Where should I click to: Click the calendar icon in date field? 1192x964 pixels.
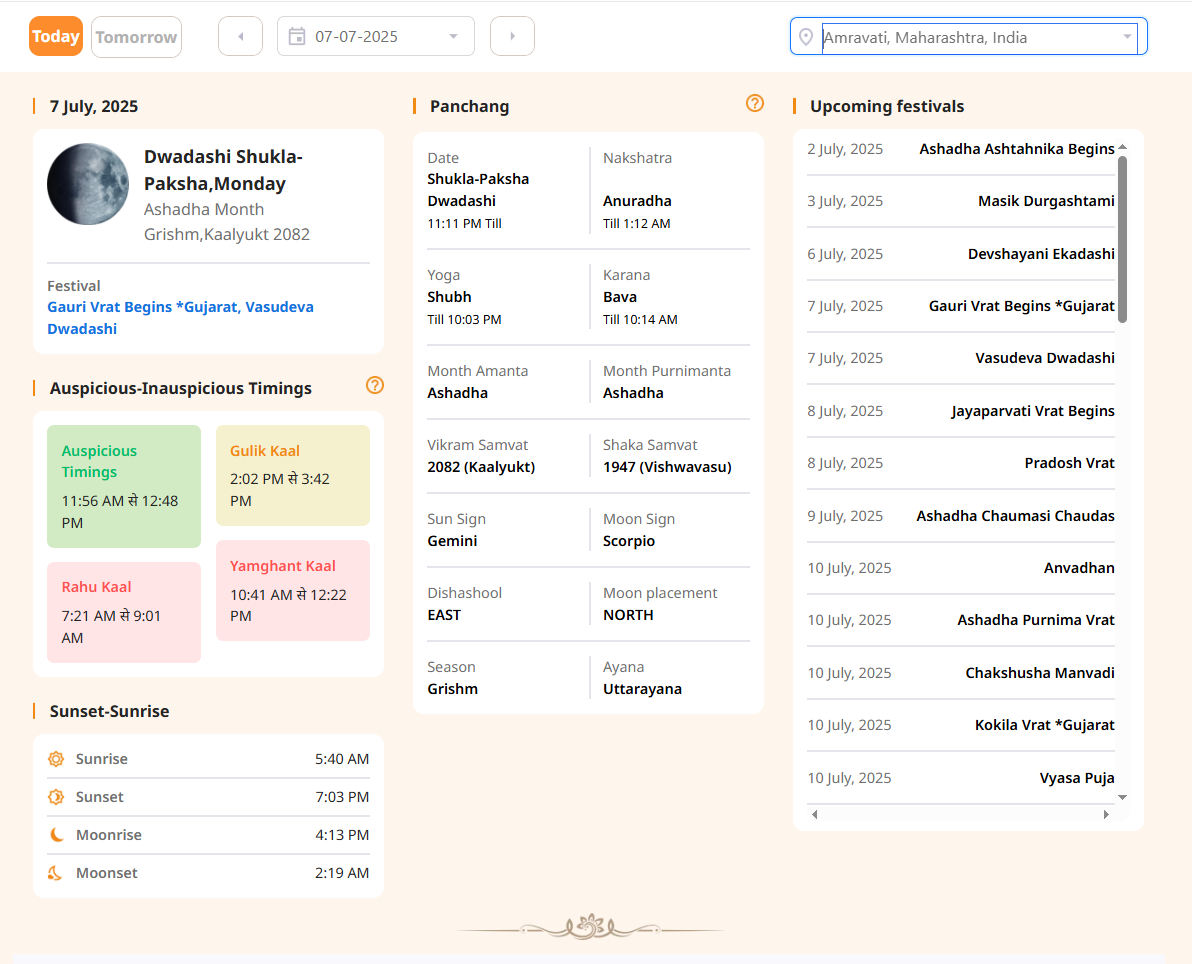point(297,37)
